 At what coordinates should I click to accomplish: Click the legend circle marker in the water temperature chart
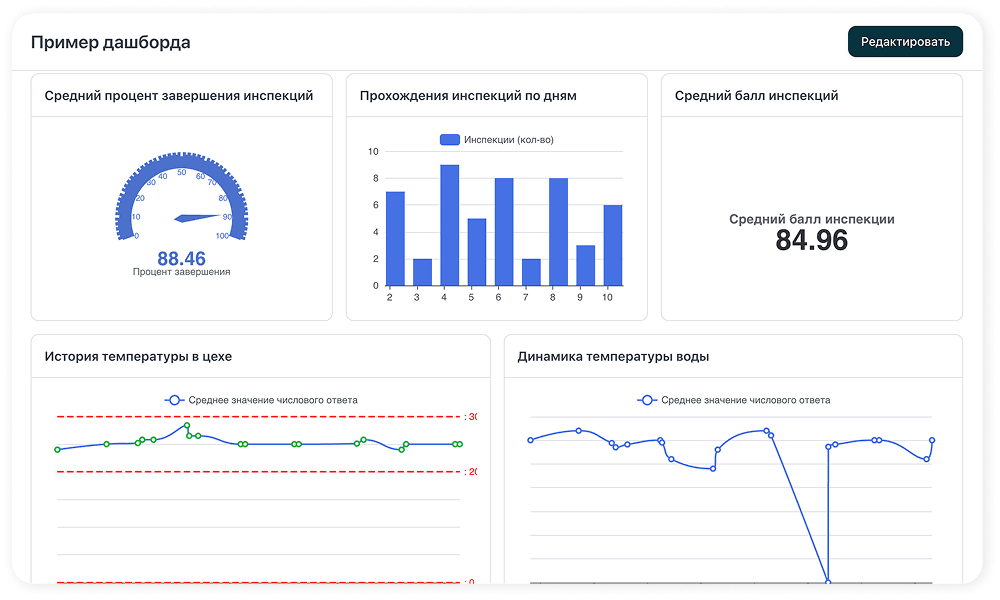647,400
